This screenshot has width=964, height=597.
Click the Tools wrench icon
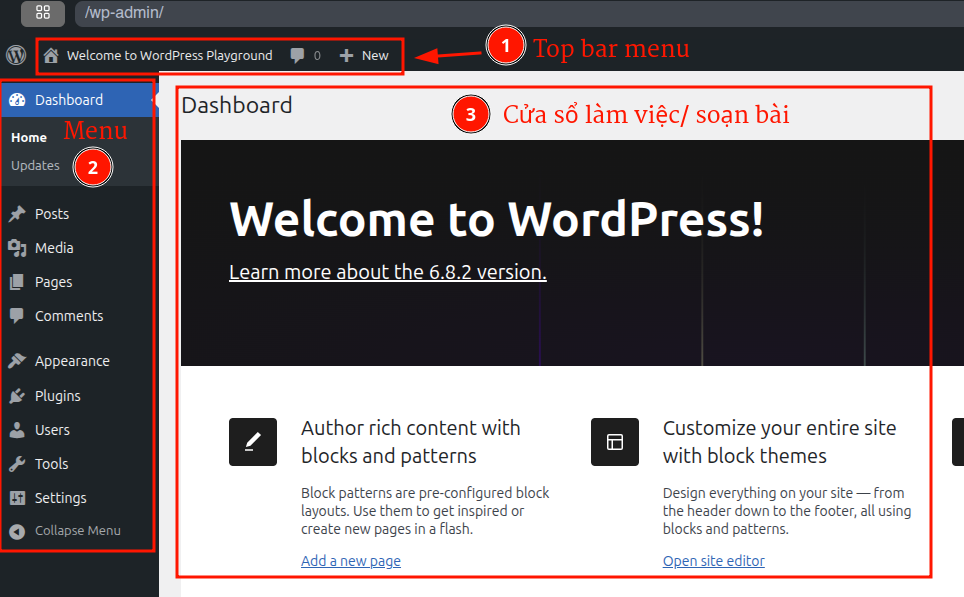coord(17,464)
